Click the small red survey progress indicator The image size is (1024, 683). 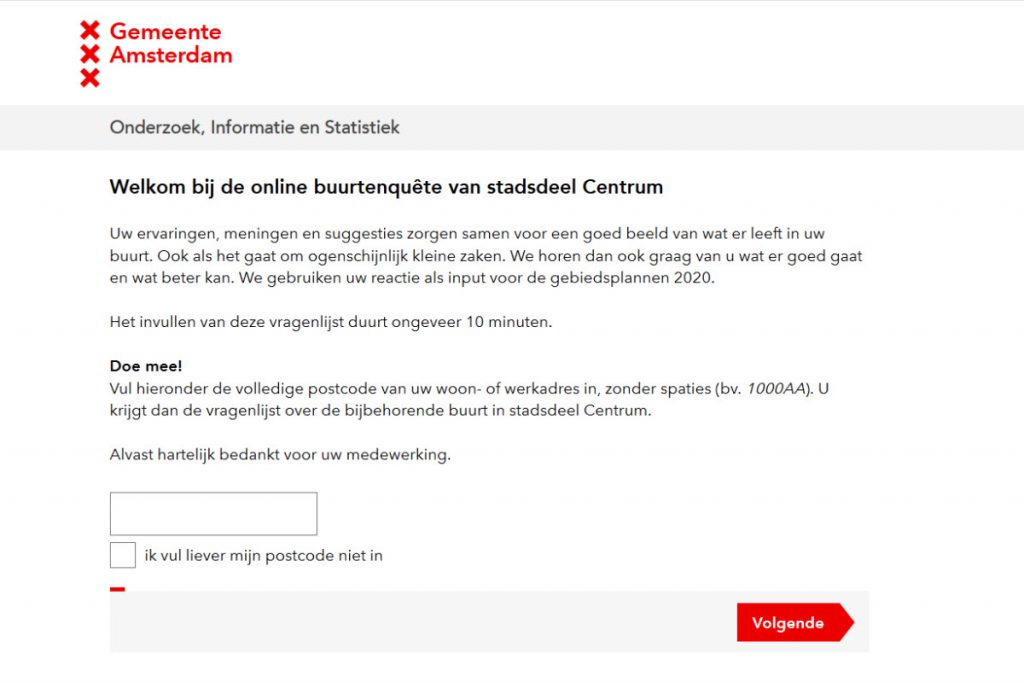click(118, 589)
